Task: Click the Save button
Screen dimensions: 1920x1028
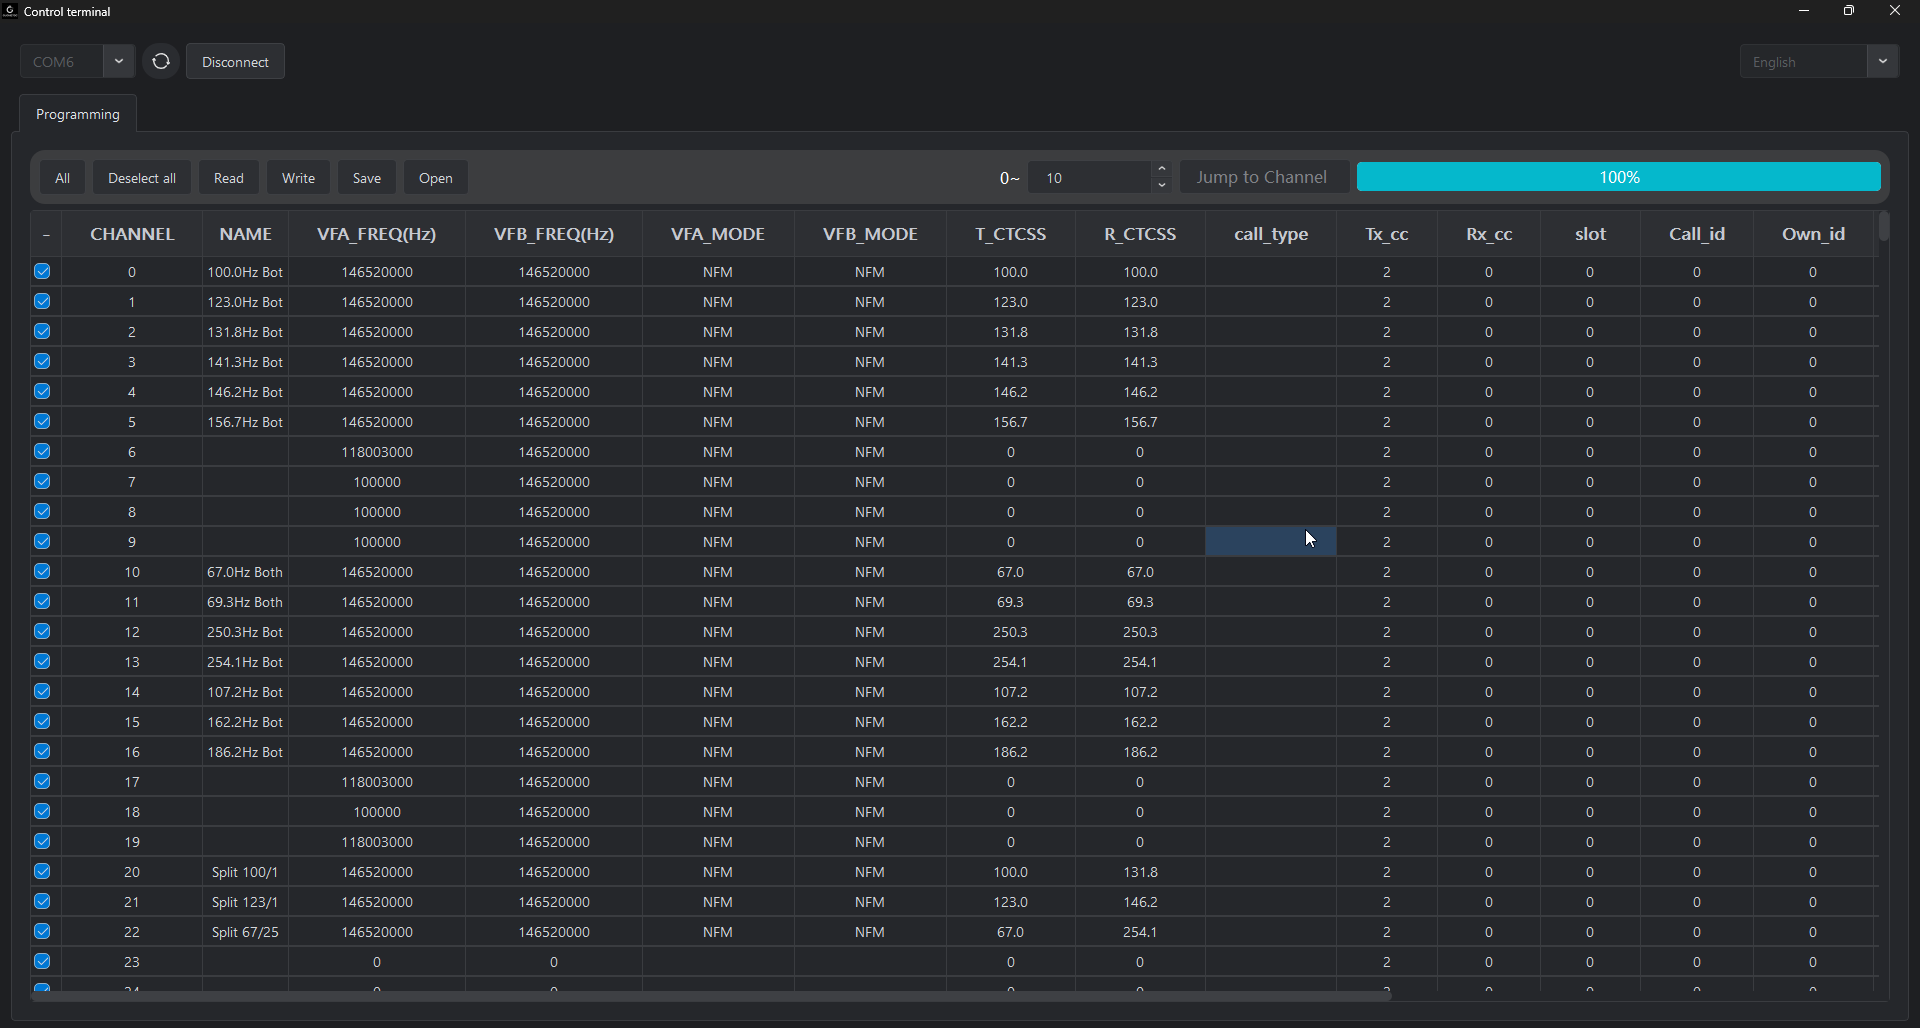Action: tap(366, 177)
